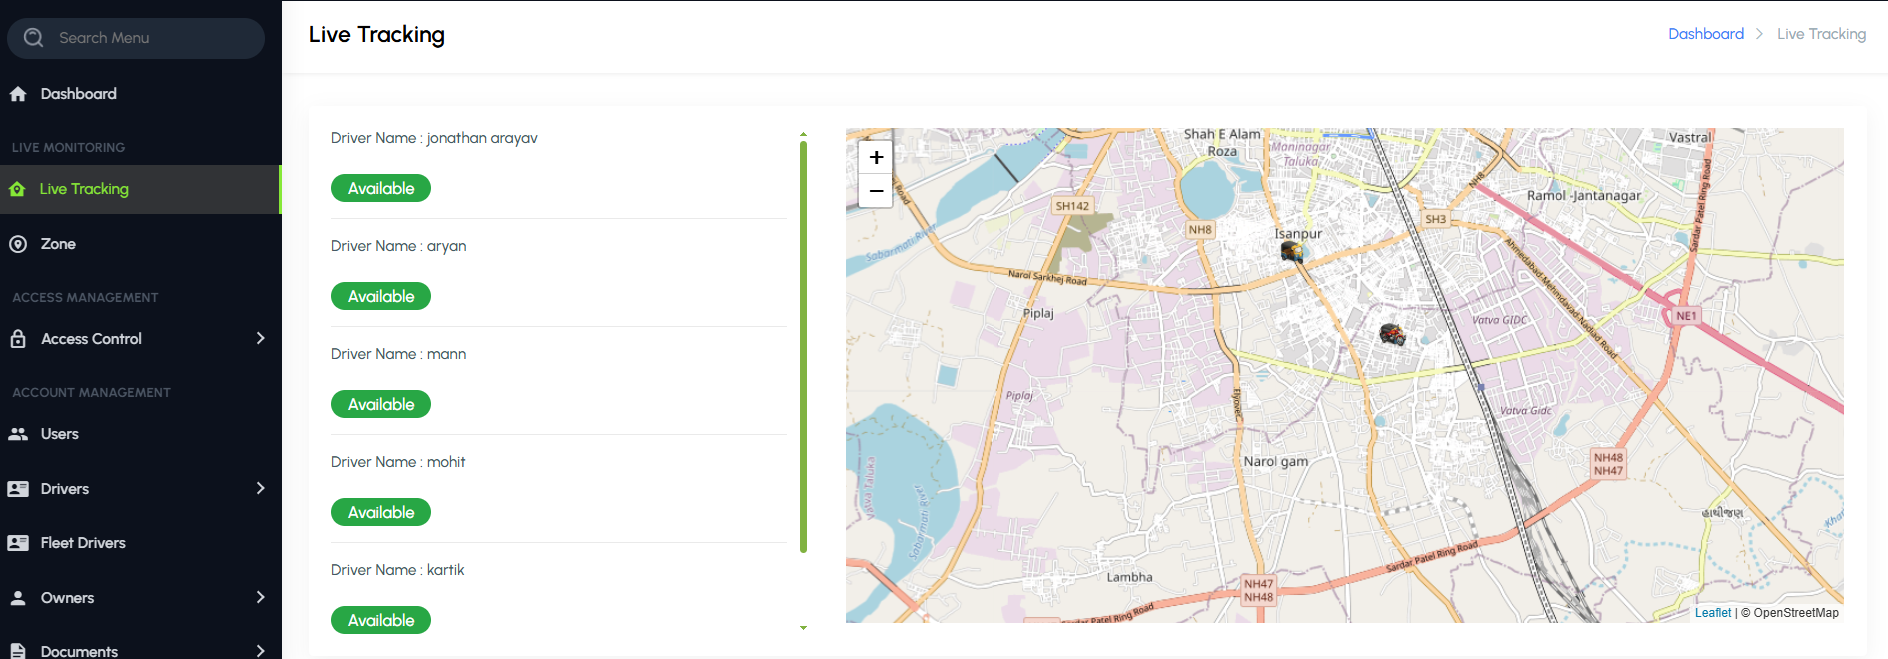Click the vehicle marker near Isanpur
1888x659 pixels.
1291,252
